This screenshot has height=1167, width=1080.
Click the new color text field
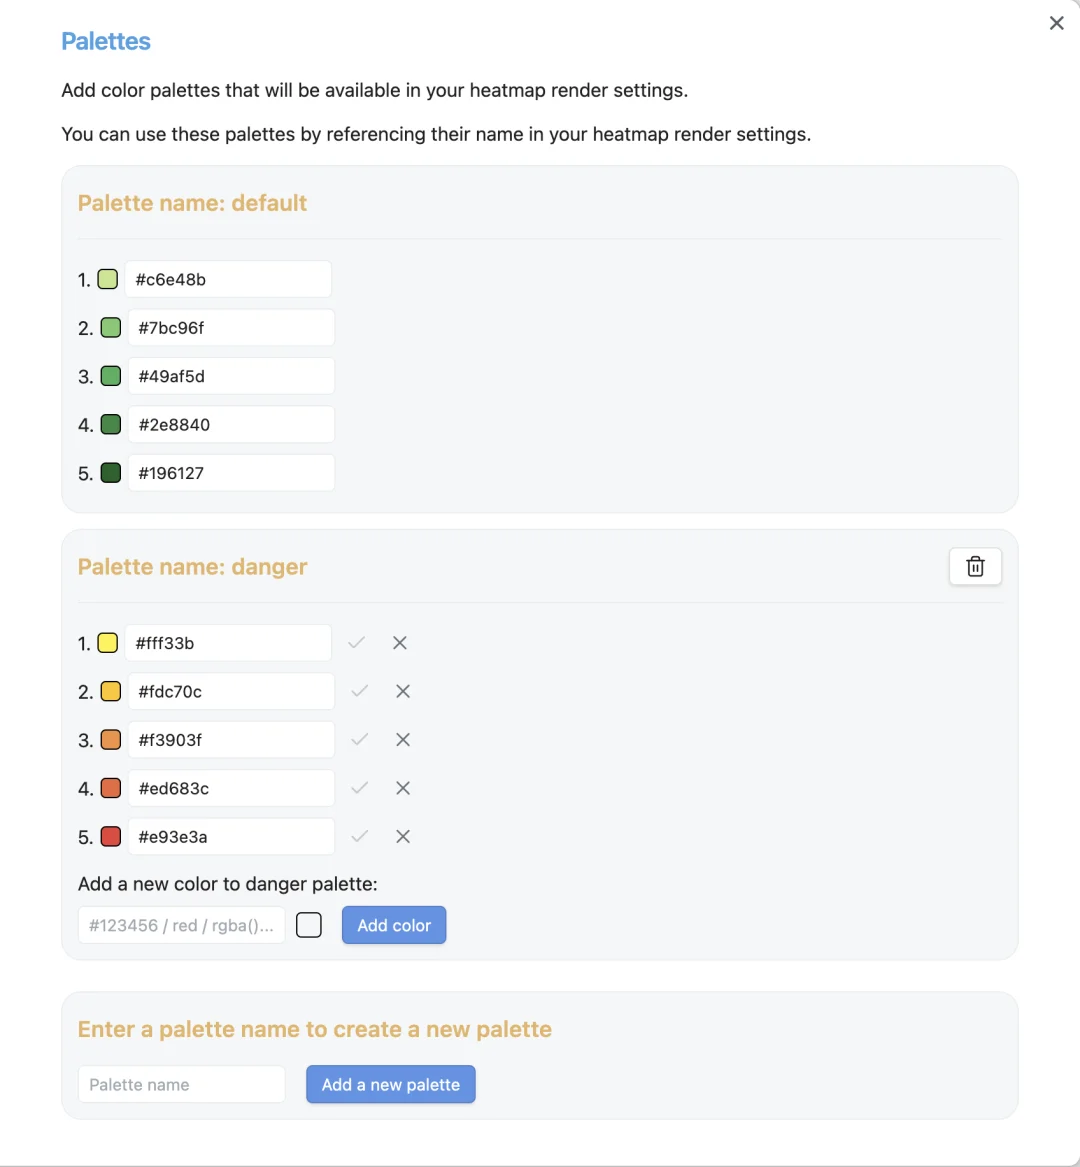[x=181, y=925]
